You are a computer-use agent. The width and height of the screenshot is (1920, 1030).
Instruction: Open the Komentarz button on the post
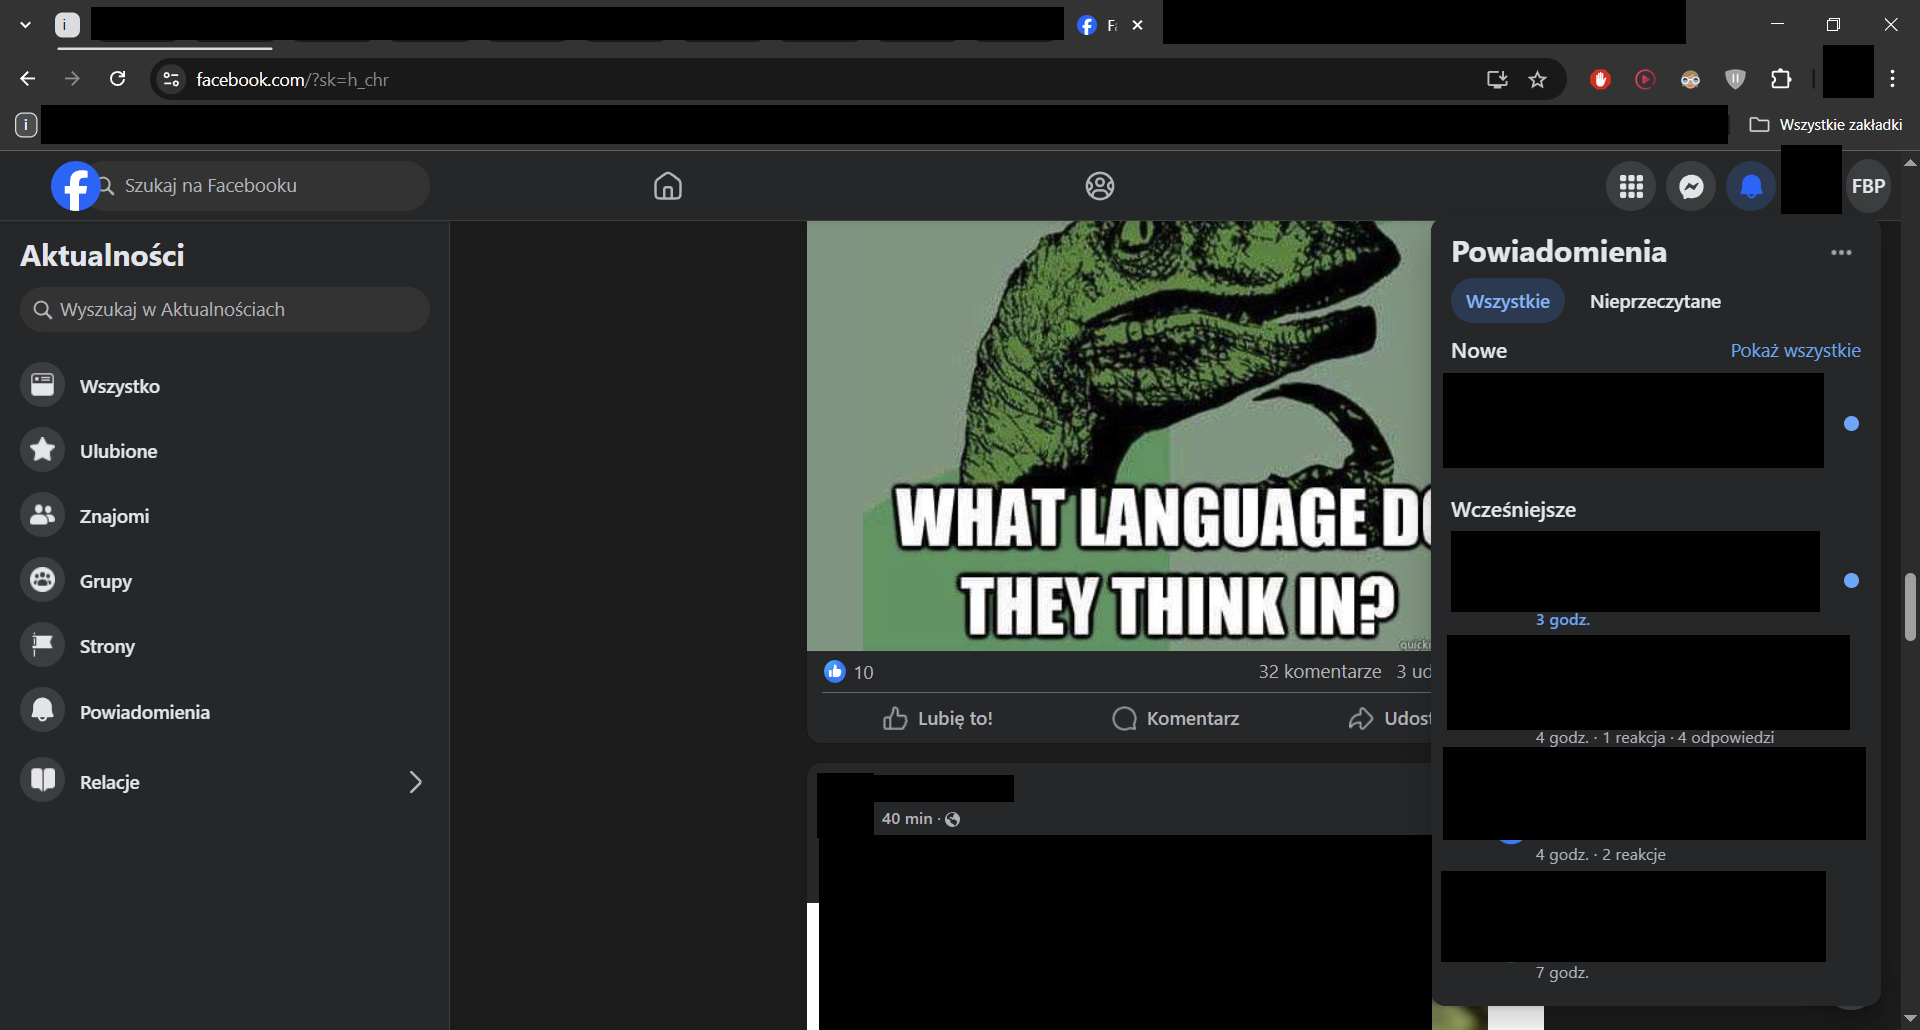[1175, 718]
